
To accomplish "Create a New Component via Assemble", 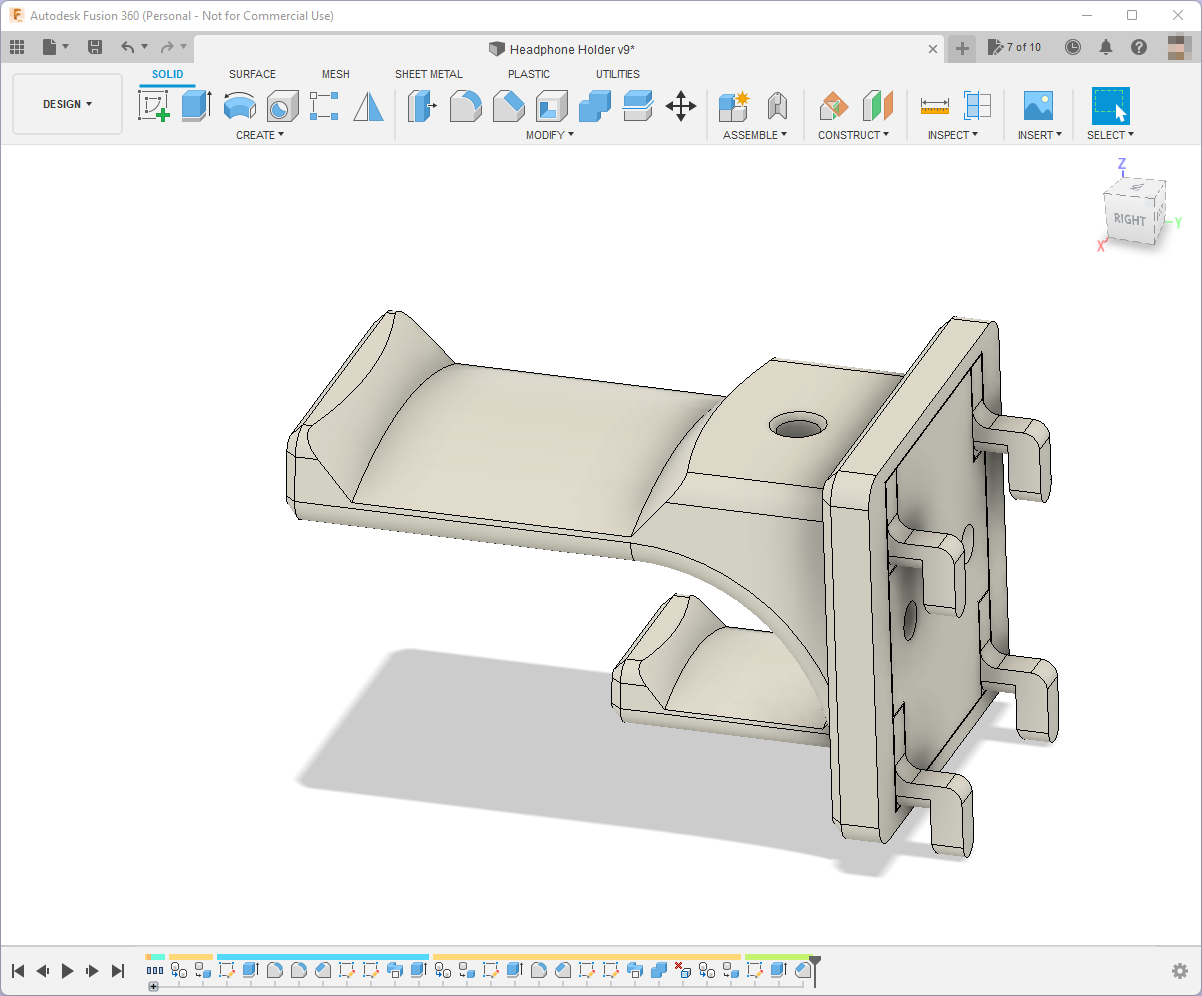I will tap(733, 105).
